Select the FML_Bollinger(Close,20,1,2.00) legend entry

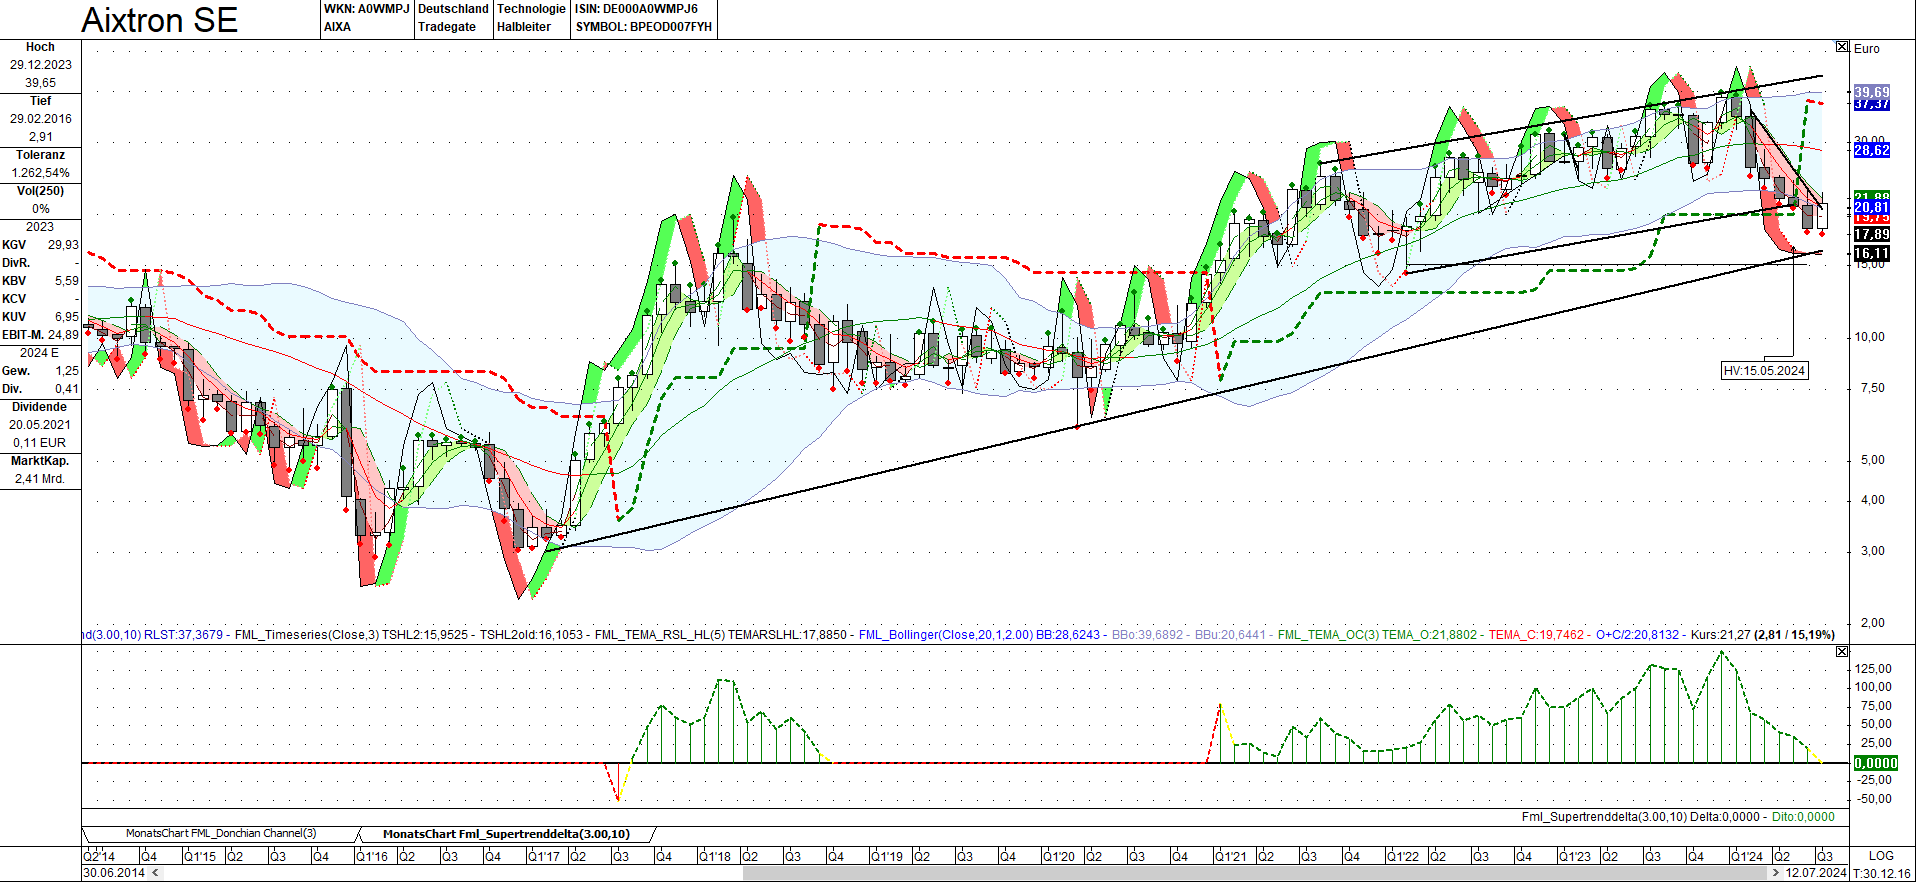pyautogui.click(x=946, y=635)
